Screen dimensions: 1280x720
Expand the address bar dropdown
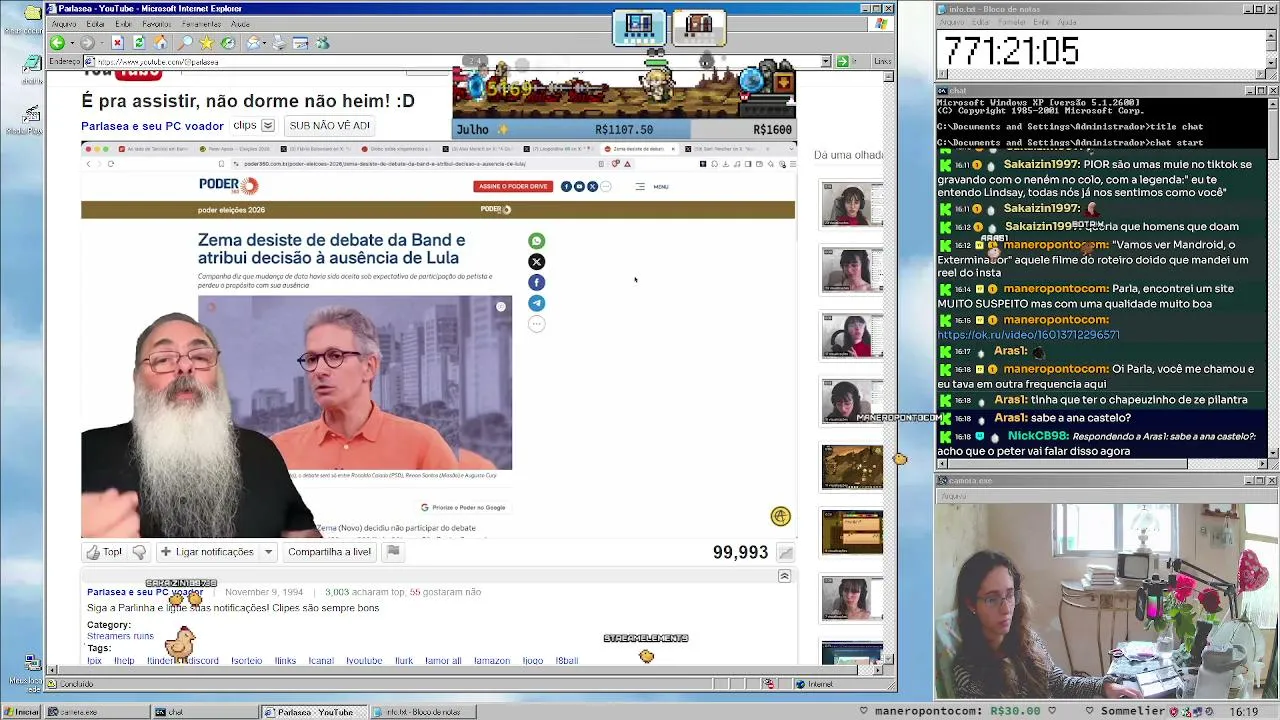826,62
